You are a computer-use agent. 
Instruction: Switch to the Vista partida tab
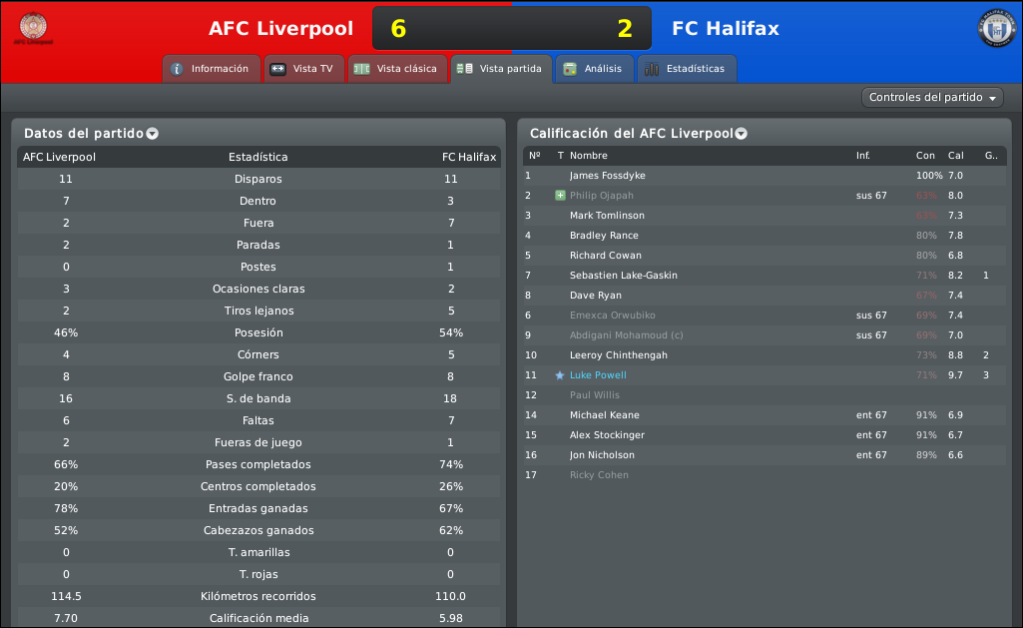(x=501, y=69)
